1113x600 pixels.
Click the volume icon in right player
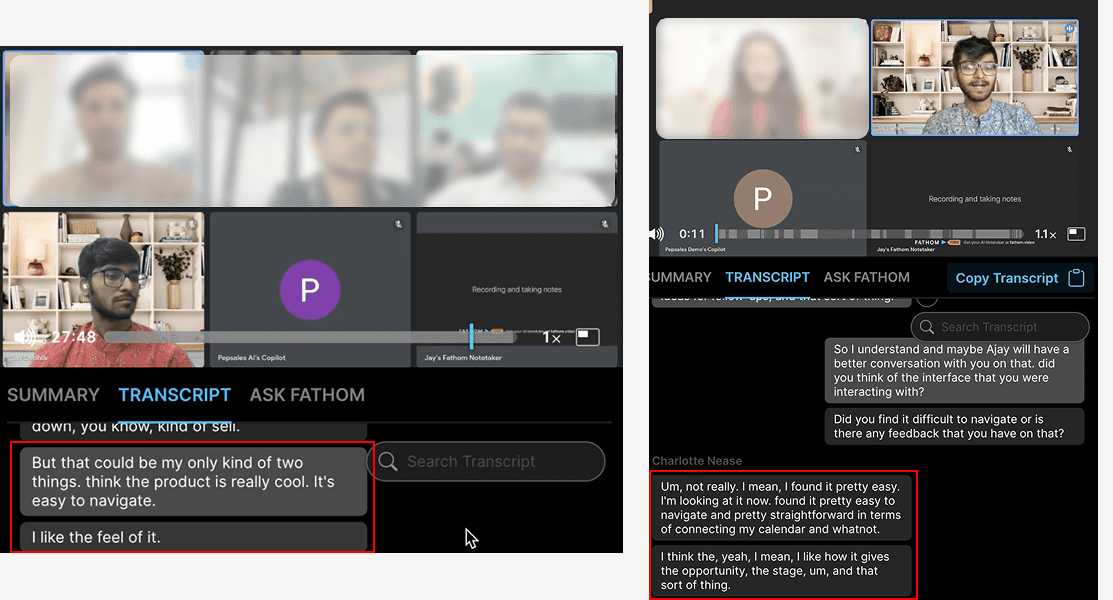click(657, 234)
